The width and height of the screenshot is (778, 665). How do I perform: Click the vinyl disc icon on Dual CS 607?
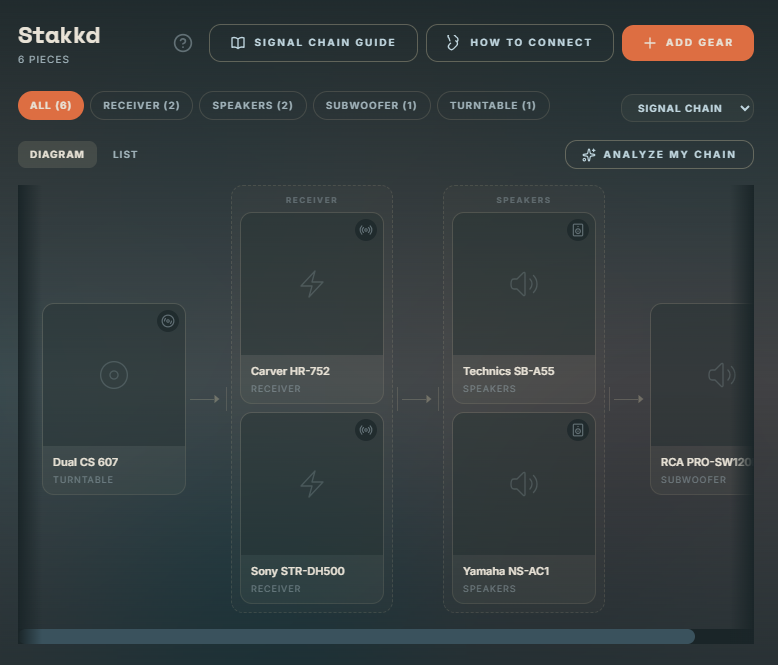114,375
